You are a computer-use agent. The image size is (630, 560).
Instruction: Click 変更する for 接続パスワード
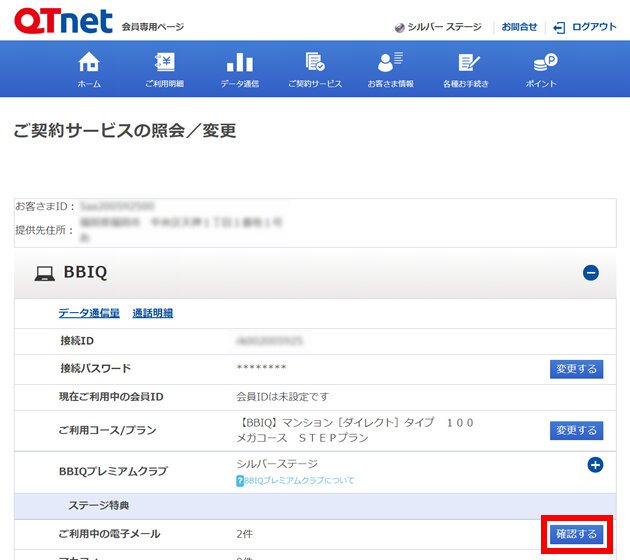pos(576,369)
